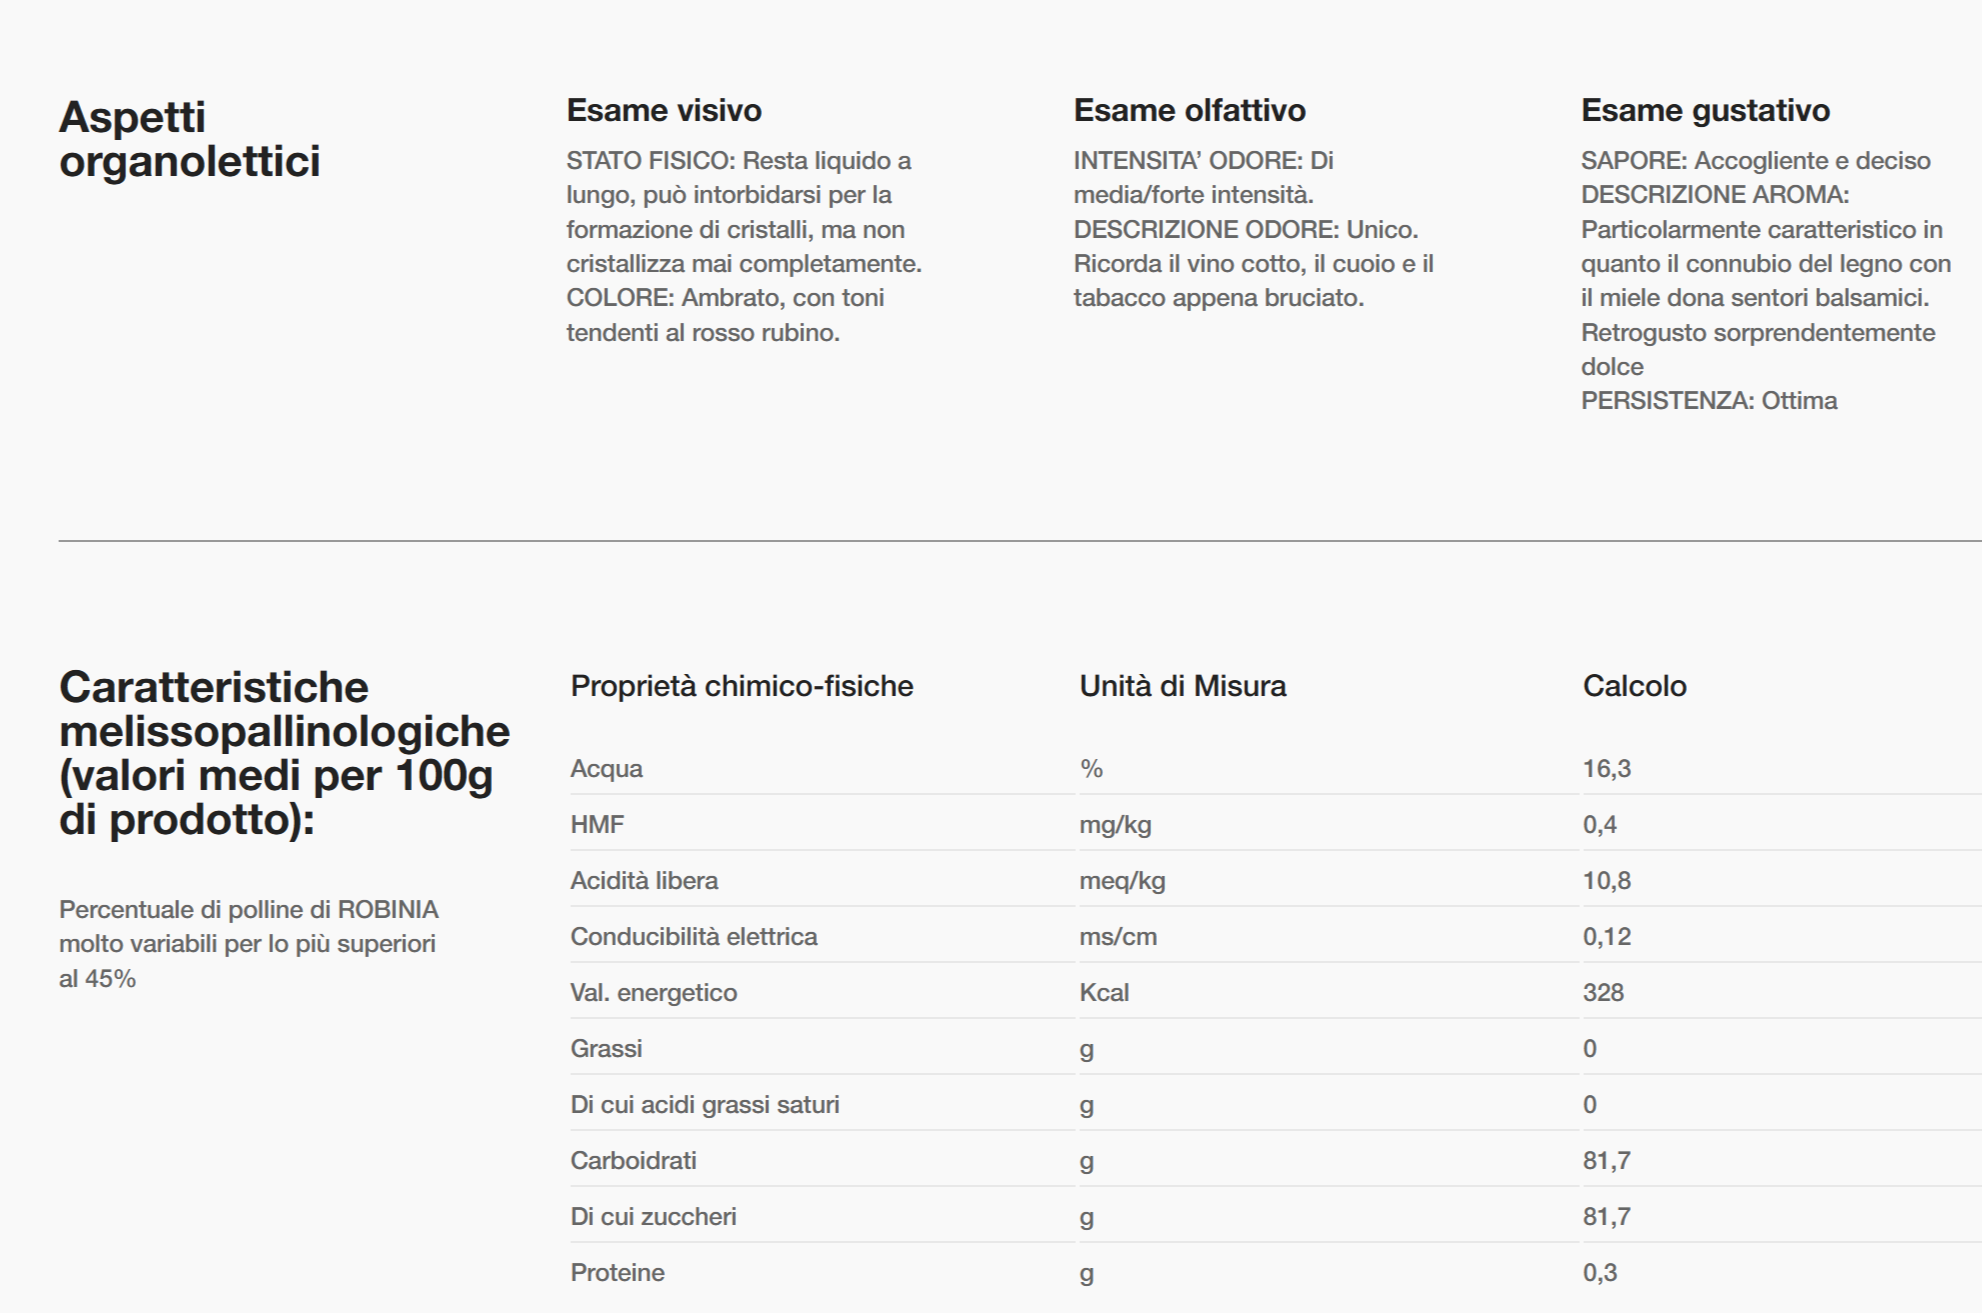Click the 'Proteine' row label
This screenshot has width=1982, height=1313.
(617, 1273)
